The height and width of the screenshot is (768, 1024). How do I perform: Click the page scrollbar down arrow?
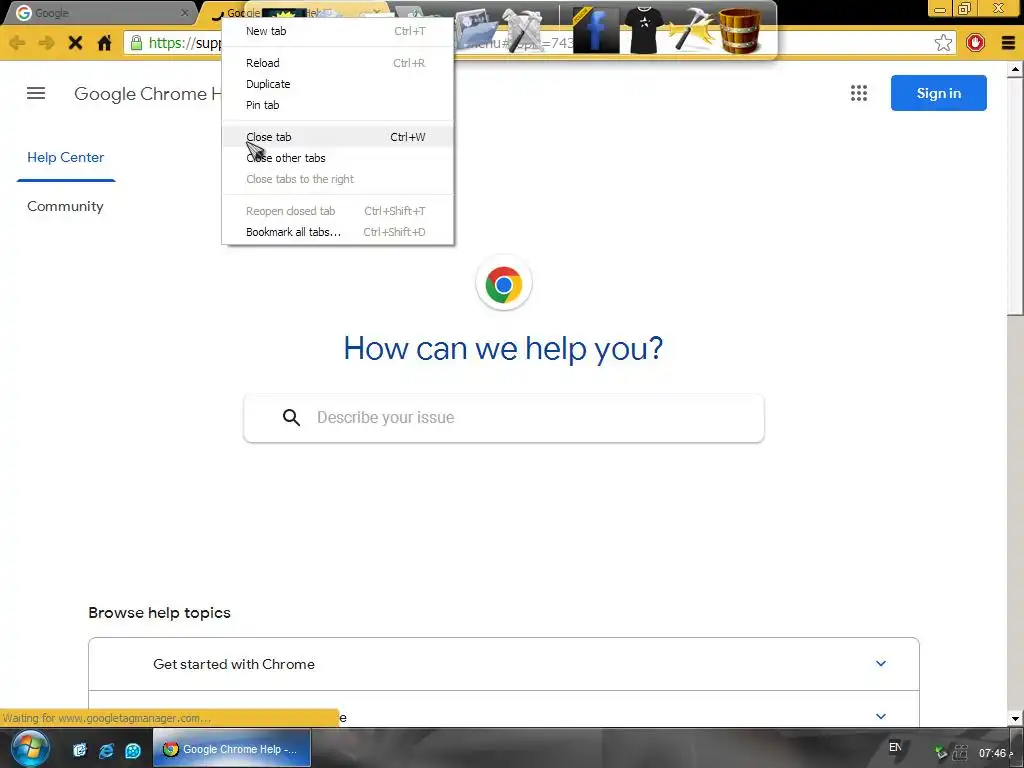coord(1015,718)
